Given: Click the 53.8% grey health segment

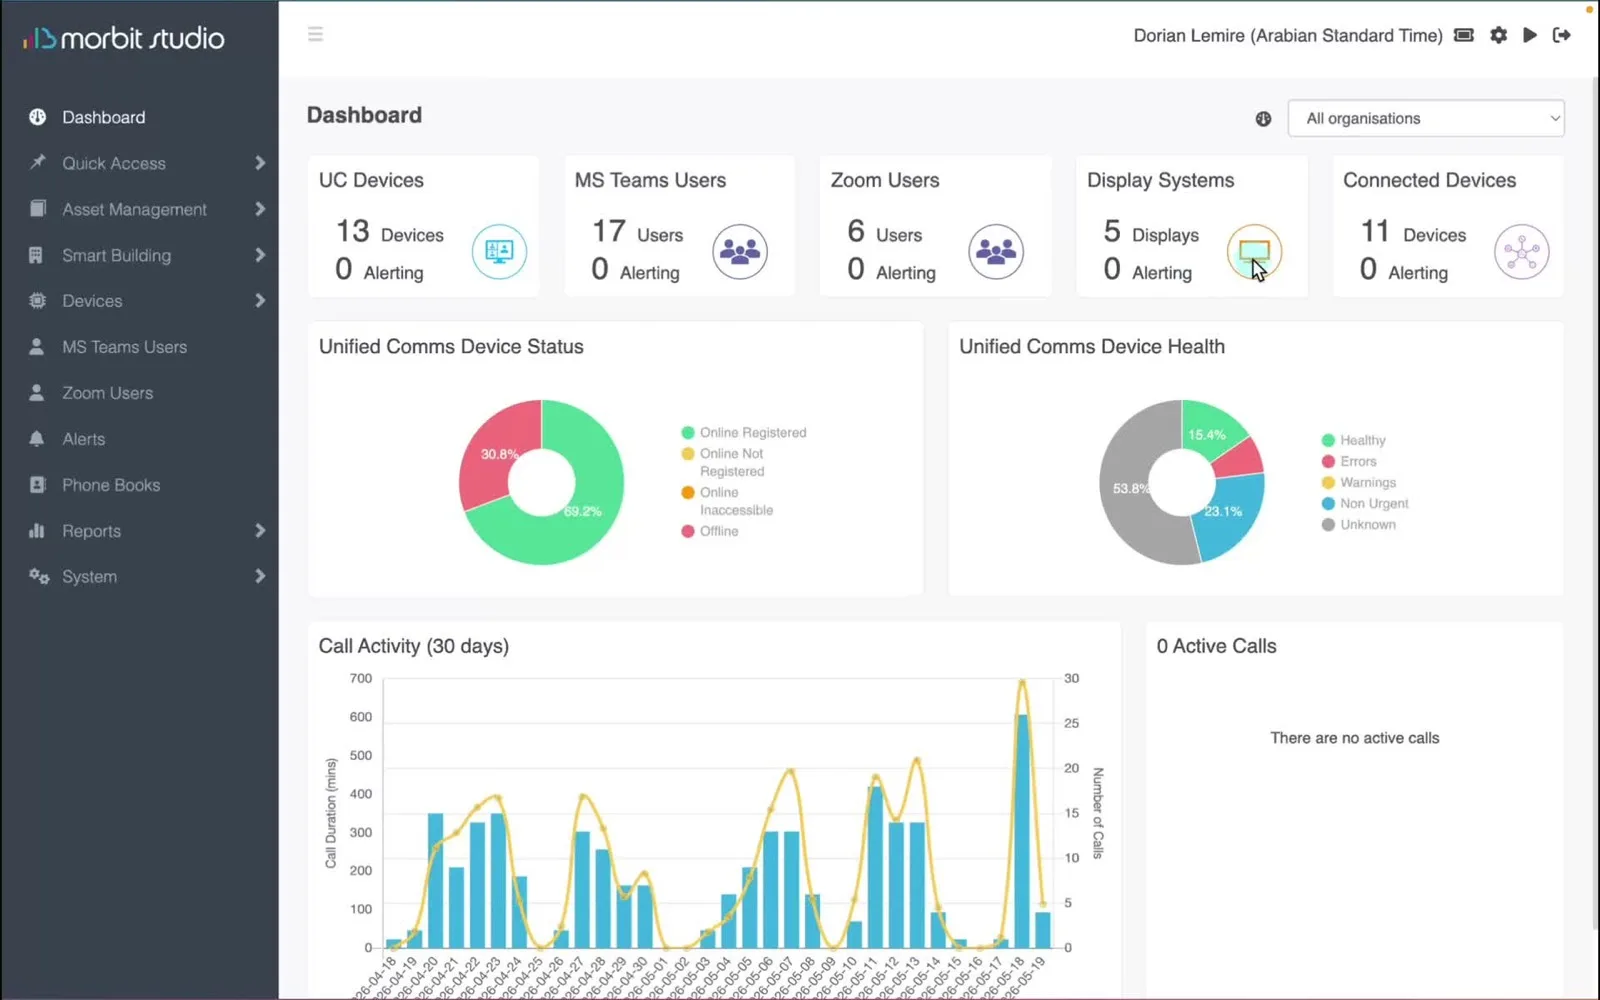Looking at the screenshot, I should [1130, 488].
